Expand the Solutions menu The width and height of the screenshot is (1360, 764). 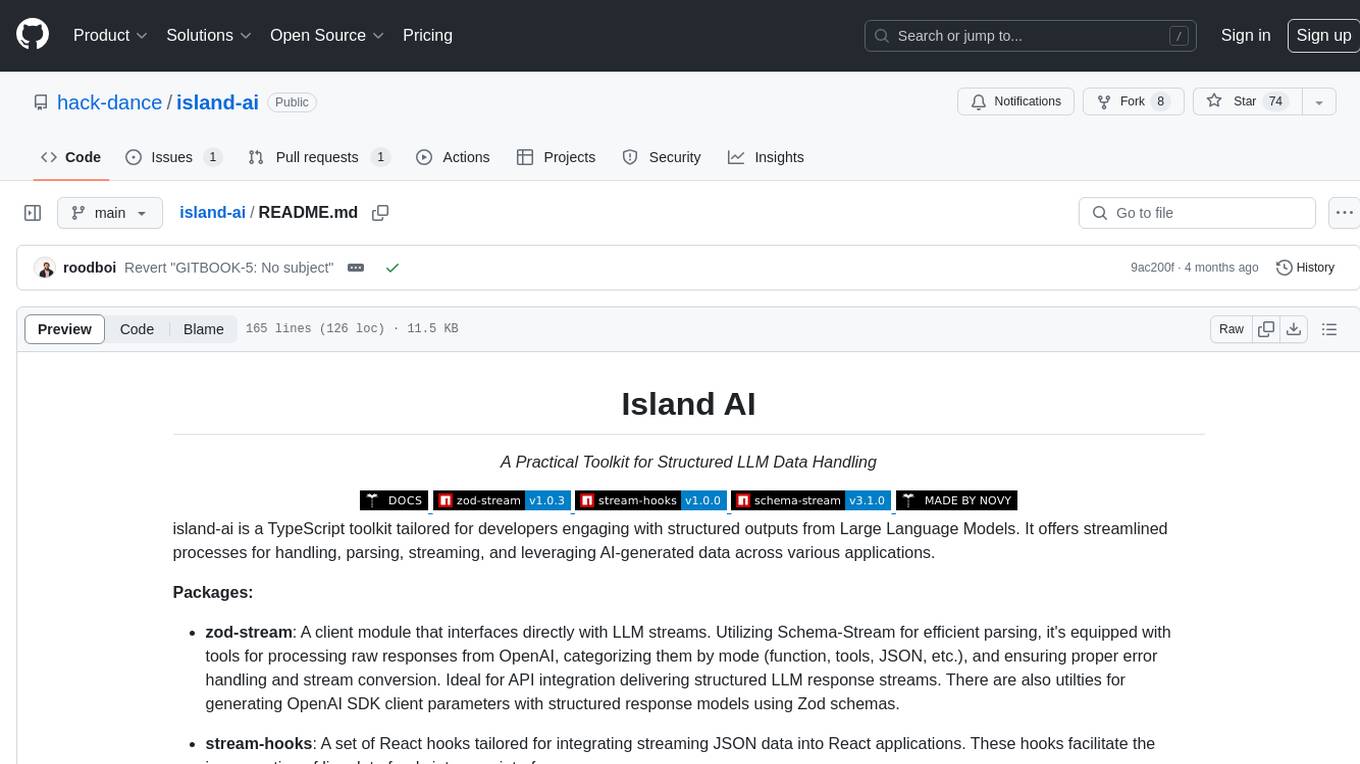pos(208,35)
